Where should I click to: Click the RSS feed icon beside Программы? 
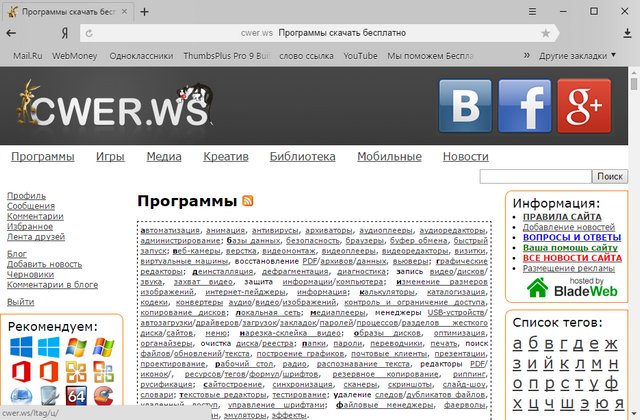(x=247, y=202)
